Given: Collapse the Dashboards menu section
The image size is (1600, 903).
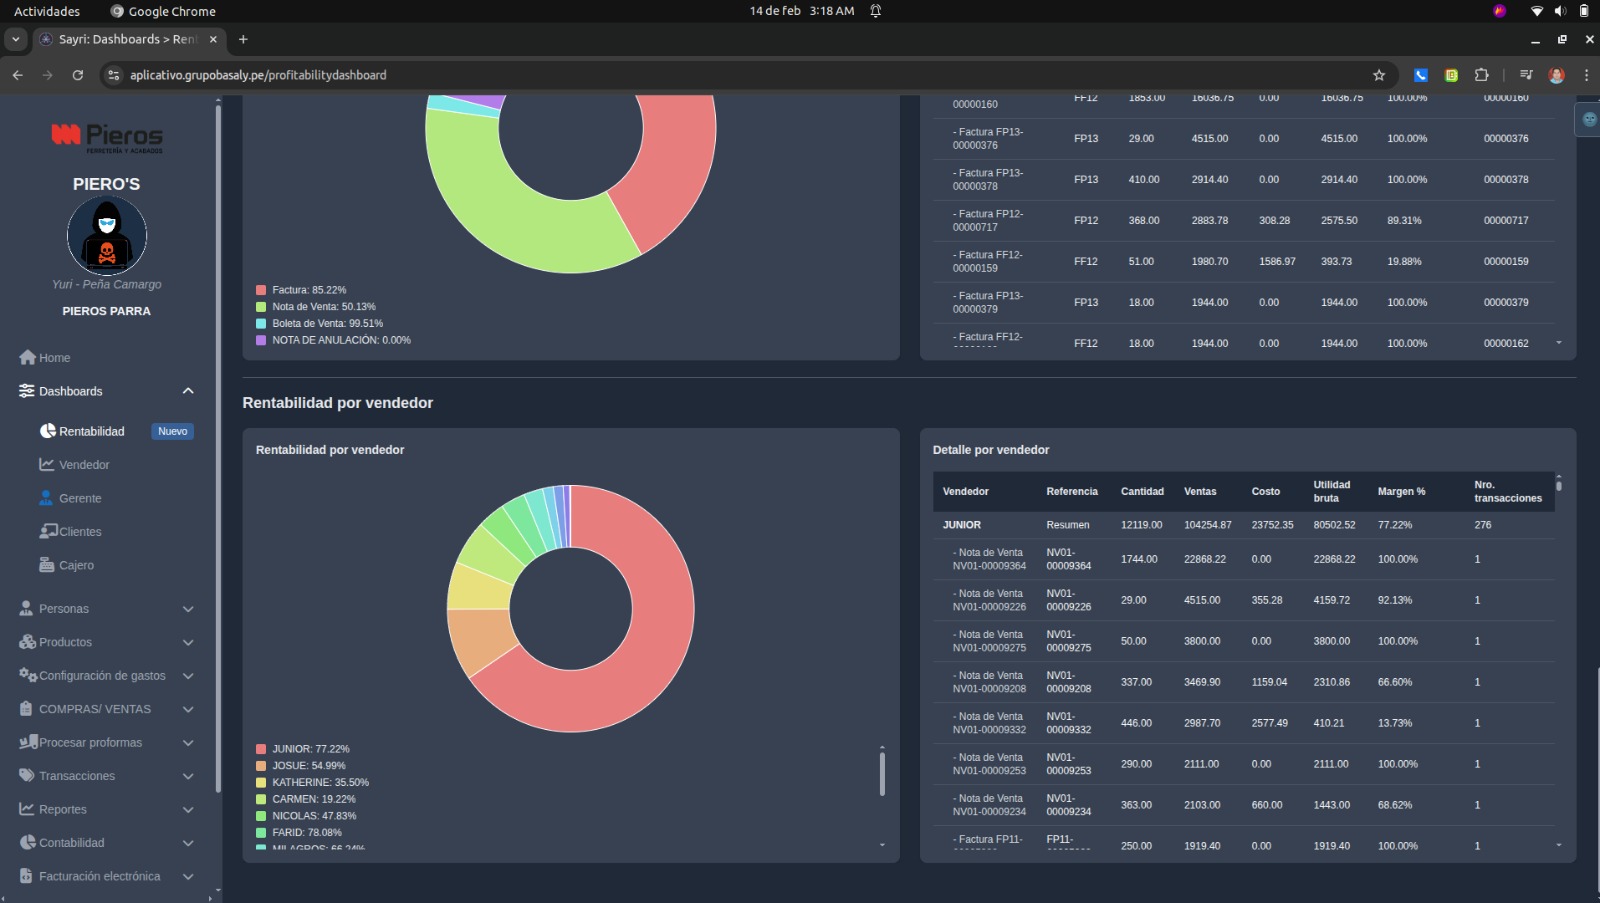Looking at the screenshot, I should [x=187, y=391].
